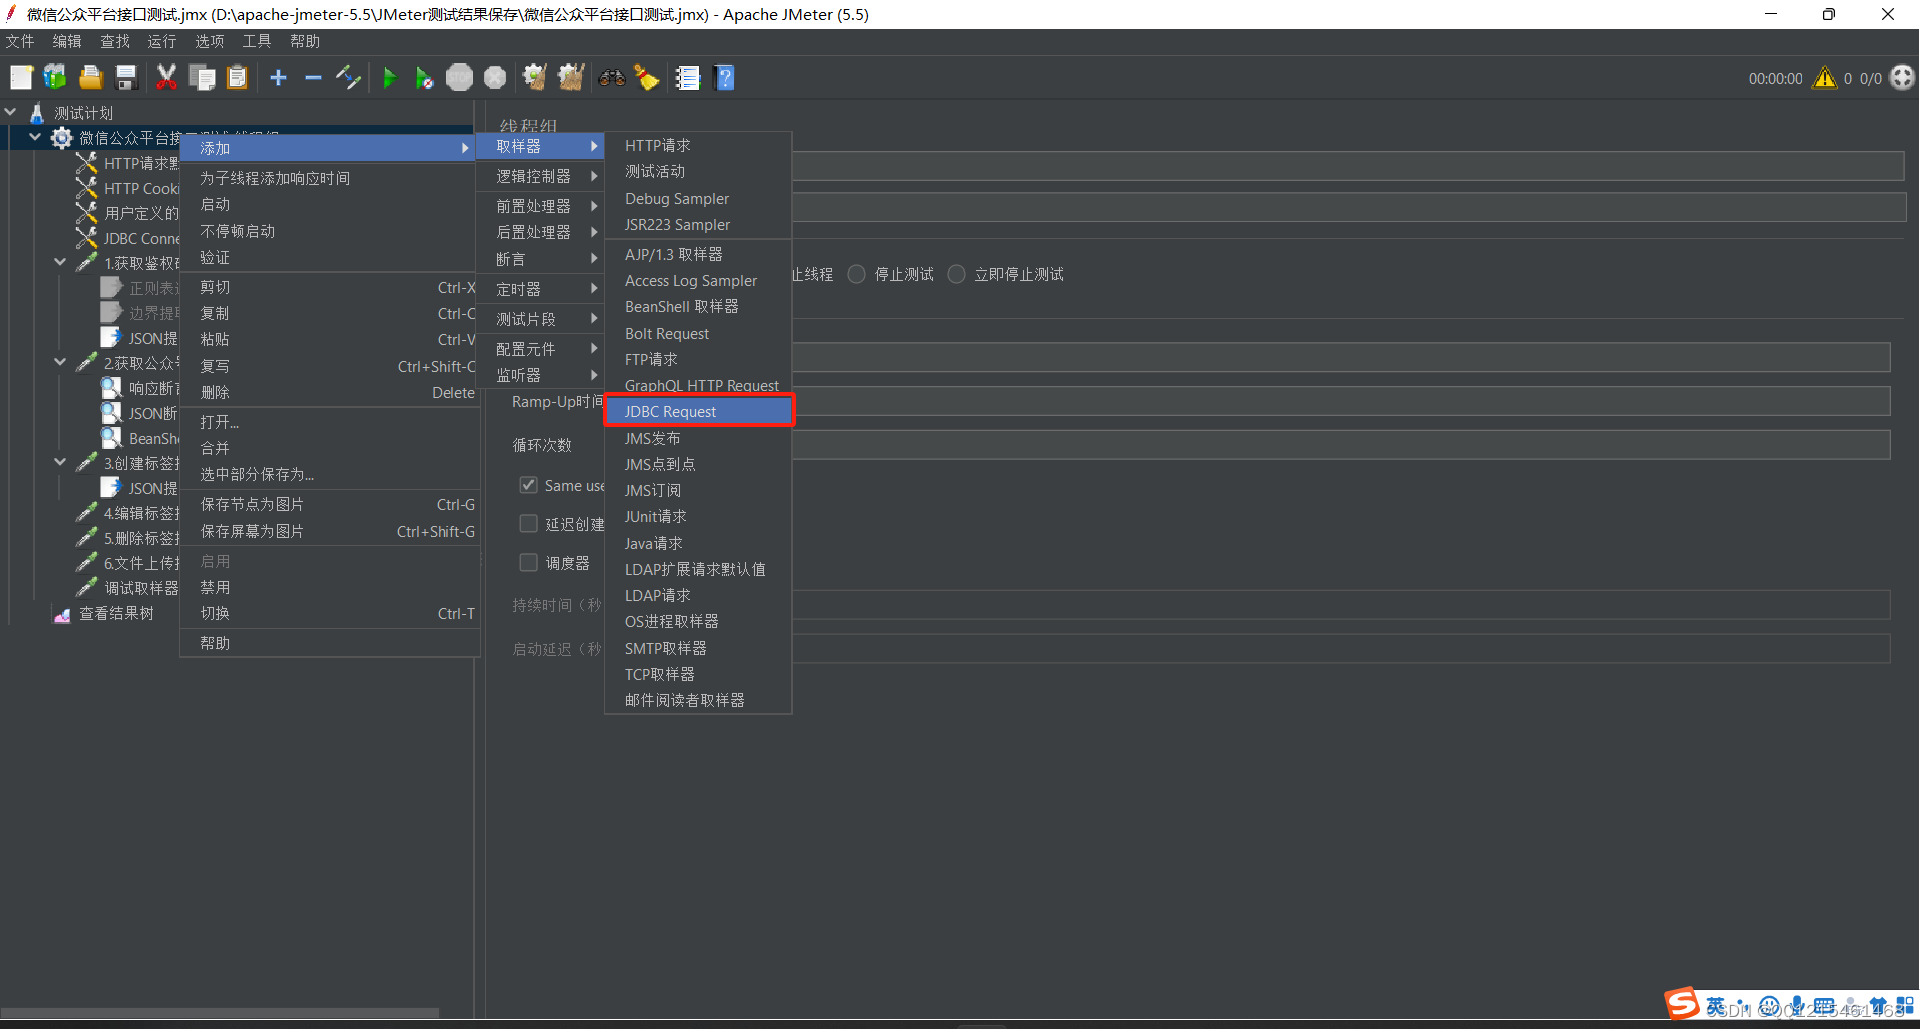Select the 停止测试 radio button
The width and height of the screenshot is (1920, 1029).
(x=857, y=274)
